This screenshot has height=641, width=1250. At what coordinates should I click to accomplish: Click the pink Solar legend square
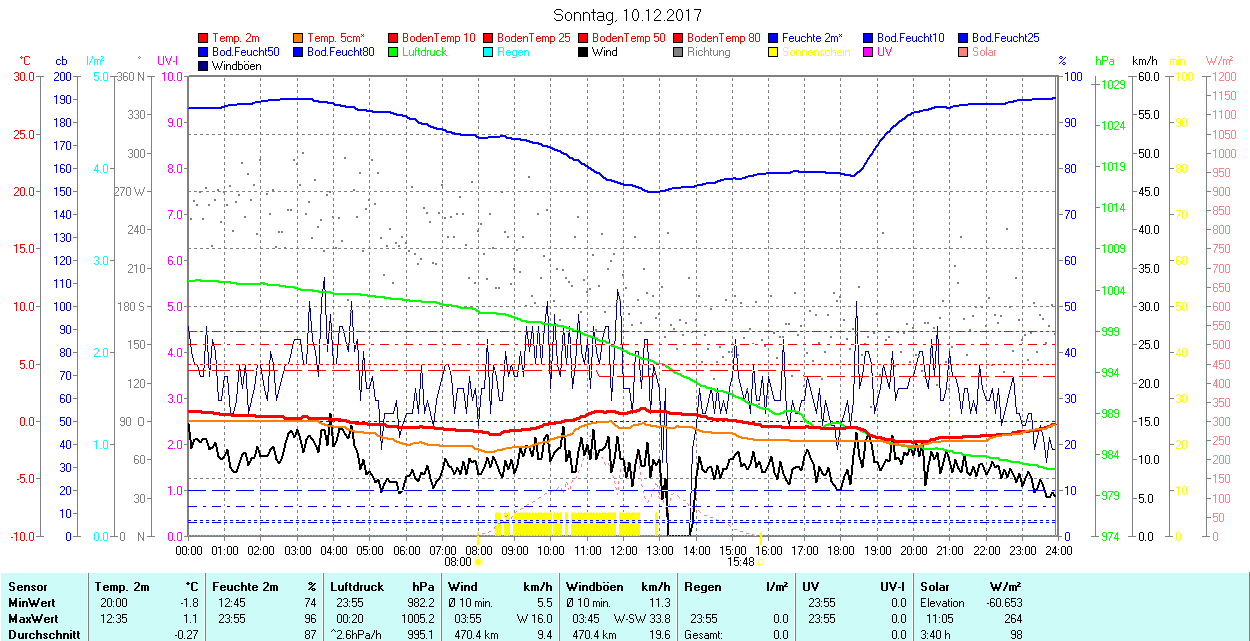pyautogui.click(x=964, y=52)
